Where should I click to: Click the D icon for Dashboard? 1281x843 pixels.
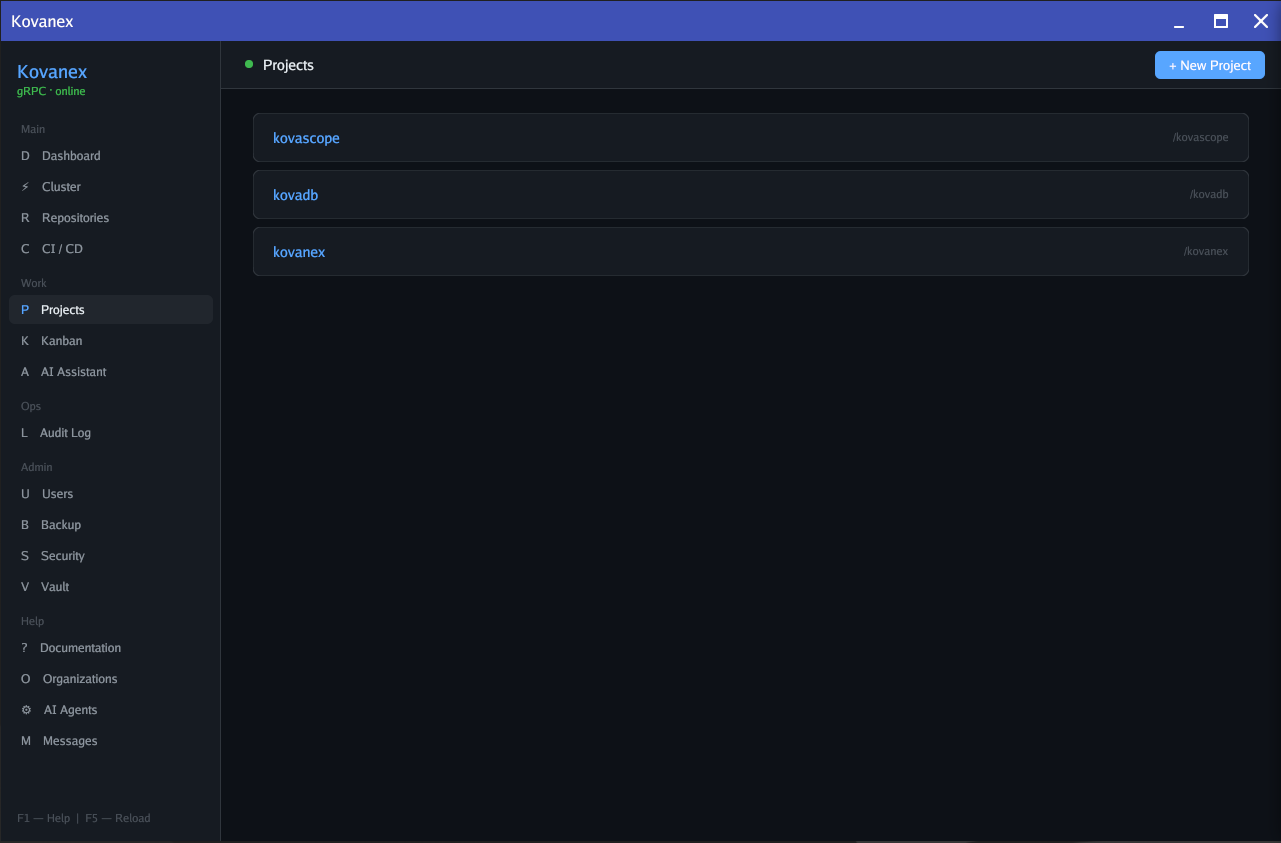[24, 155]
